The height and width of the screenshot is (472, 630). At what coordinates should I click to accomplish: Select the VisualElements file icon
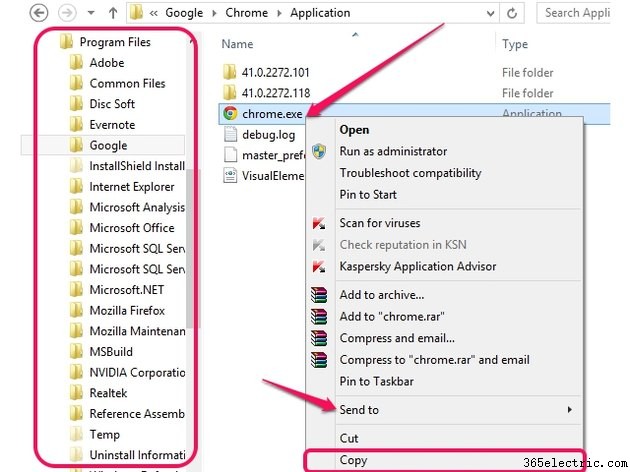[230, 176]
